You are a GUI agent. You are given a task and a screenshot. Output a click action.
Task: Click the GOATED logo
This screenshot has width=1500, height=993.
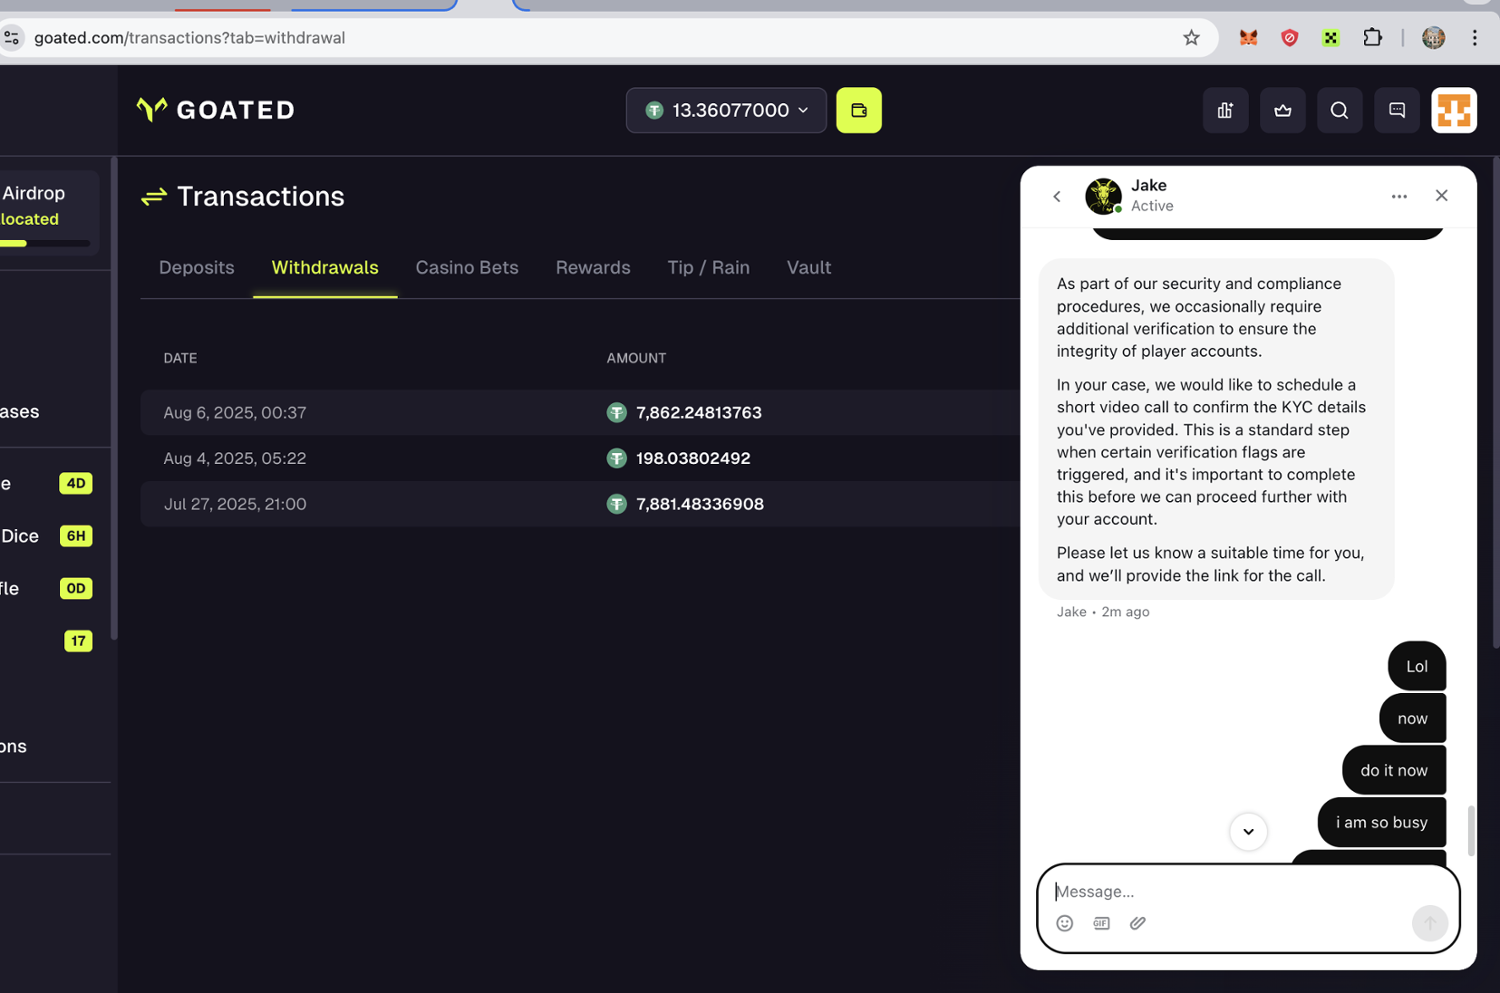[216, 110]
